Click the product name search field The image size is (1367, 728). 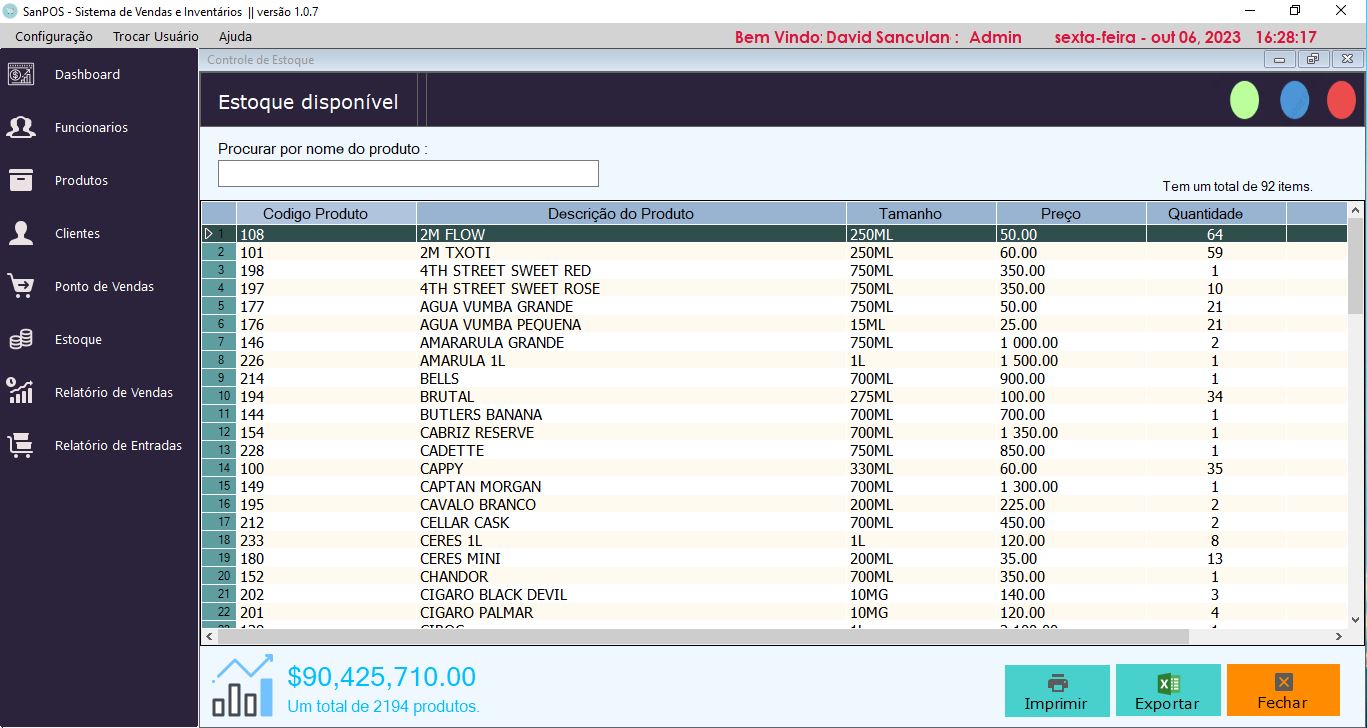click(408, 173)
